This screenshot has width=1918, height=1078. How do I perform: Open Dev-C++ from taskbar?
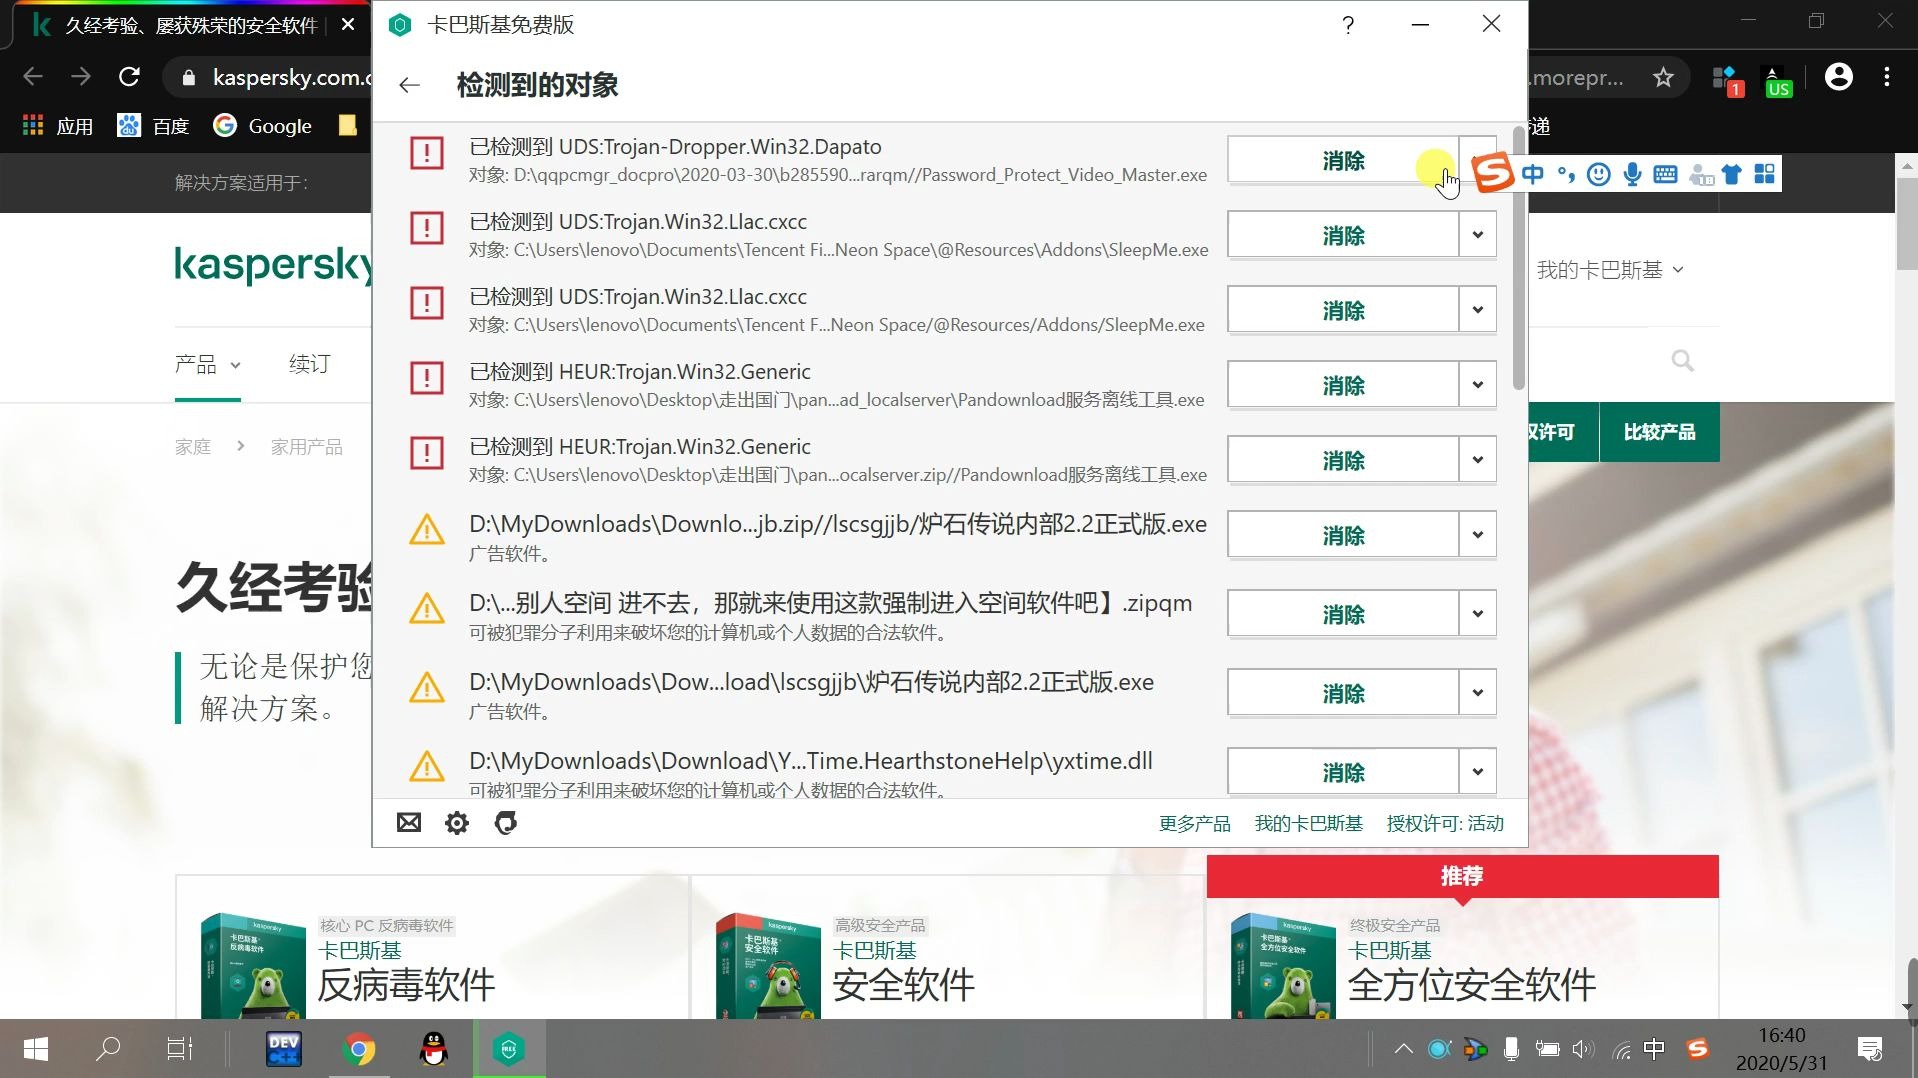pos(284,1049)
